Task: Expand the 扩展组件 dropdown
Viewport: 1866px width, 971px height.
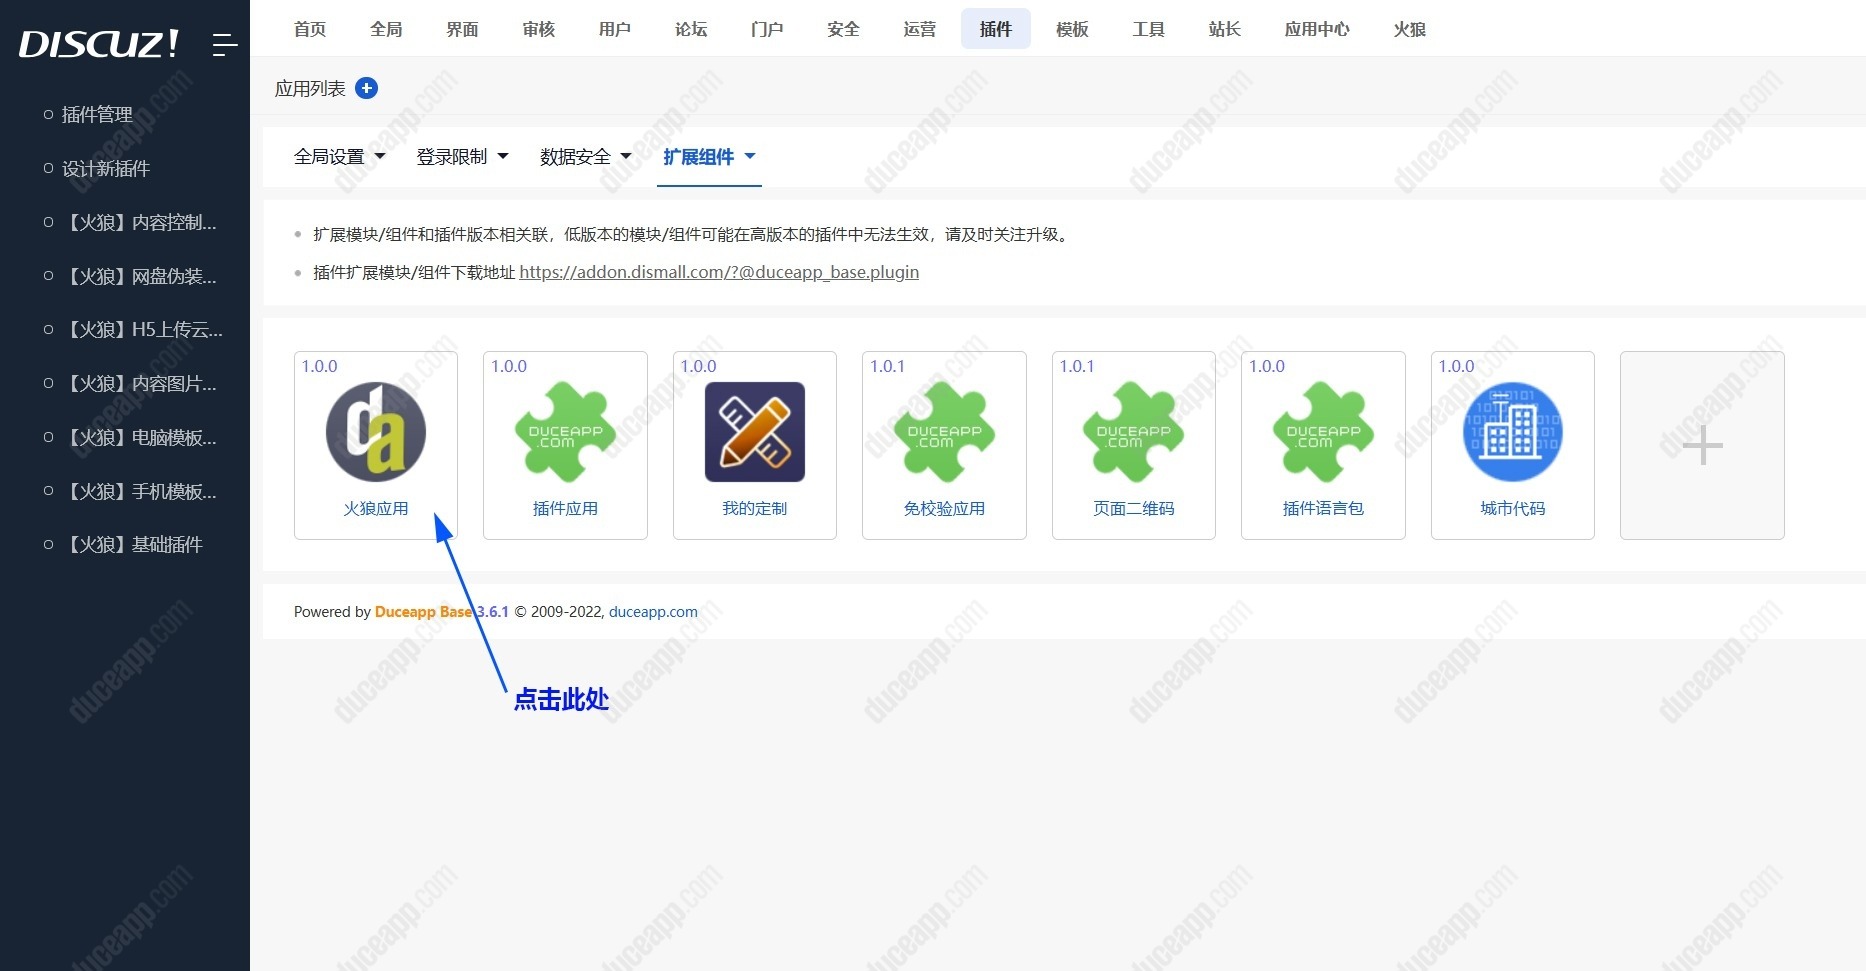Action: click(709, 156)
